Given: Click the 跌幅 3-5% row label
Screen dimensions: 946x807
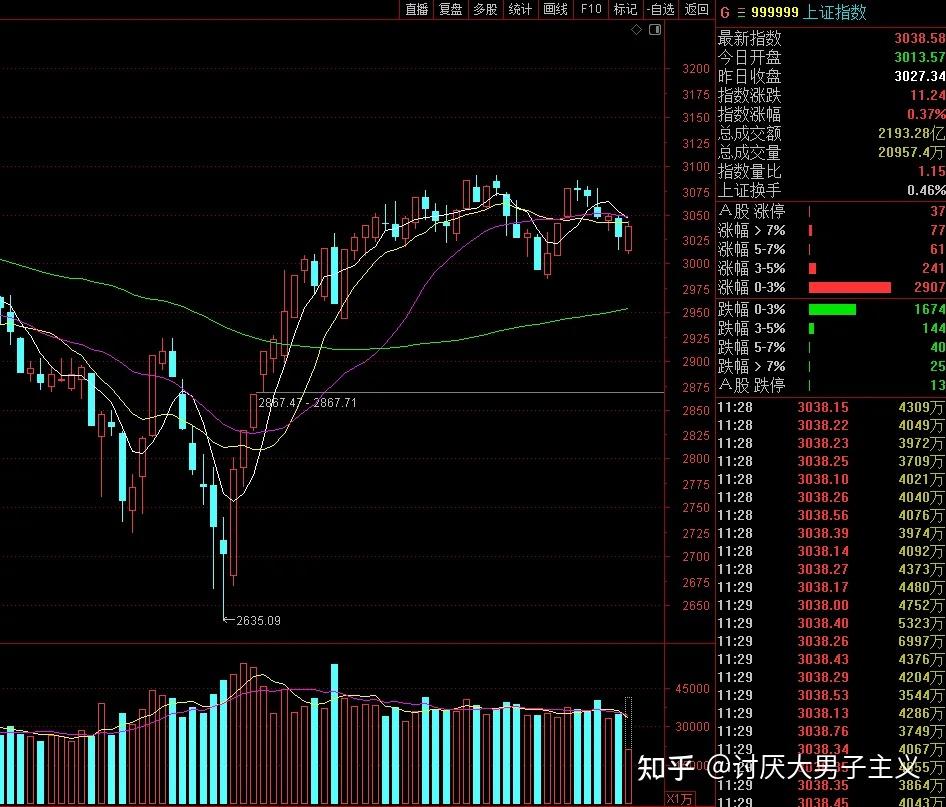Looking at the screenshot, I should (751, 329).
